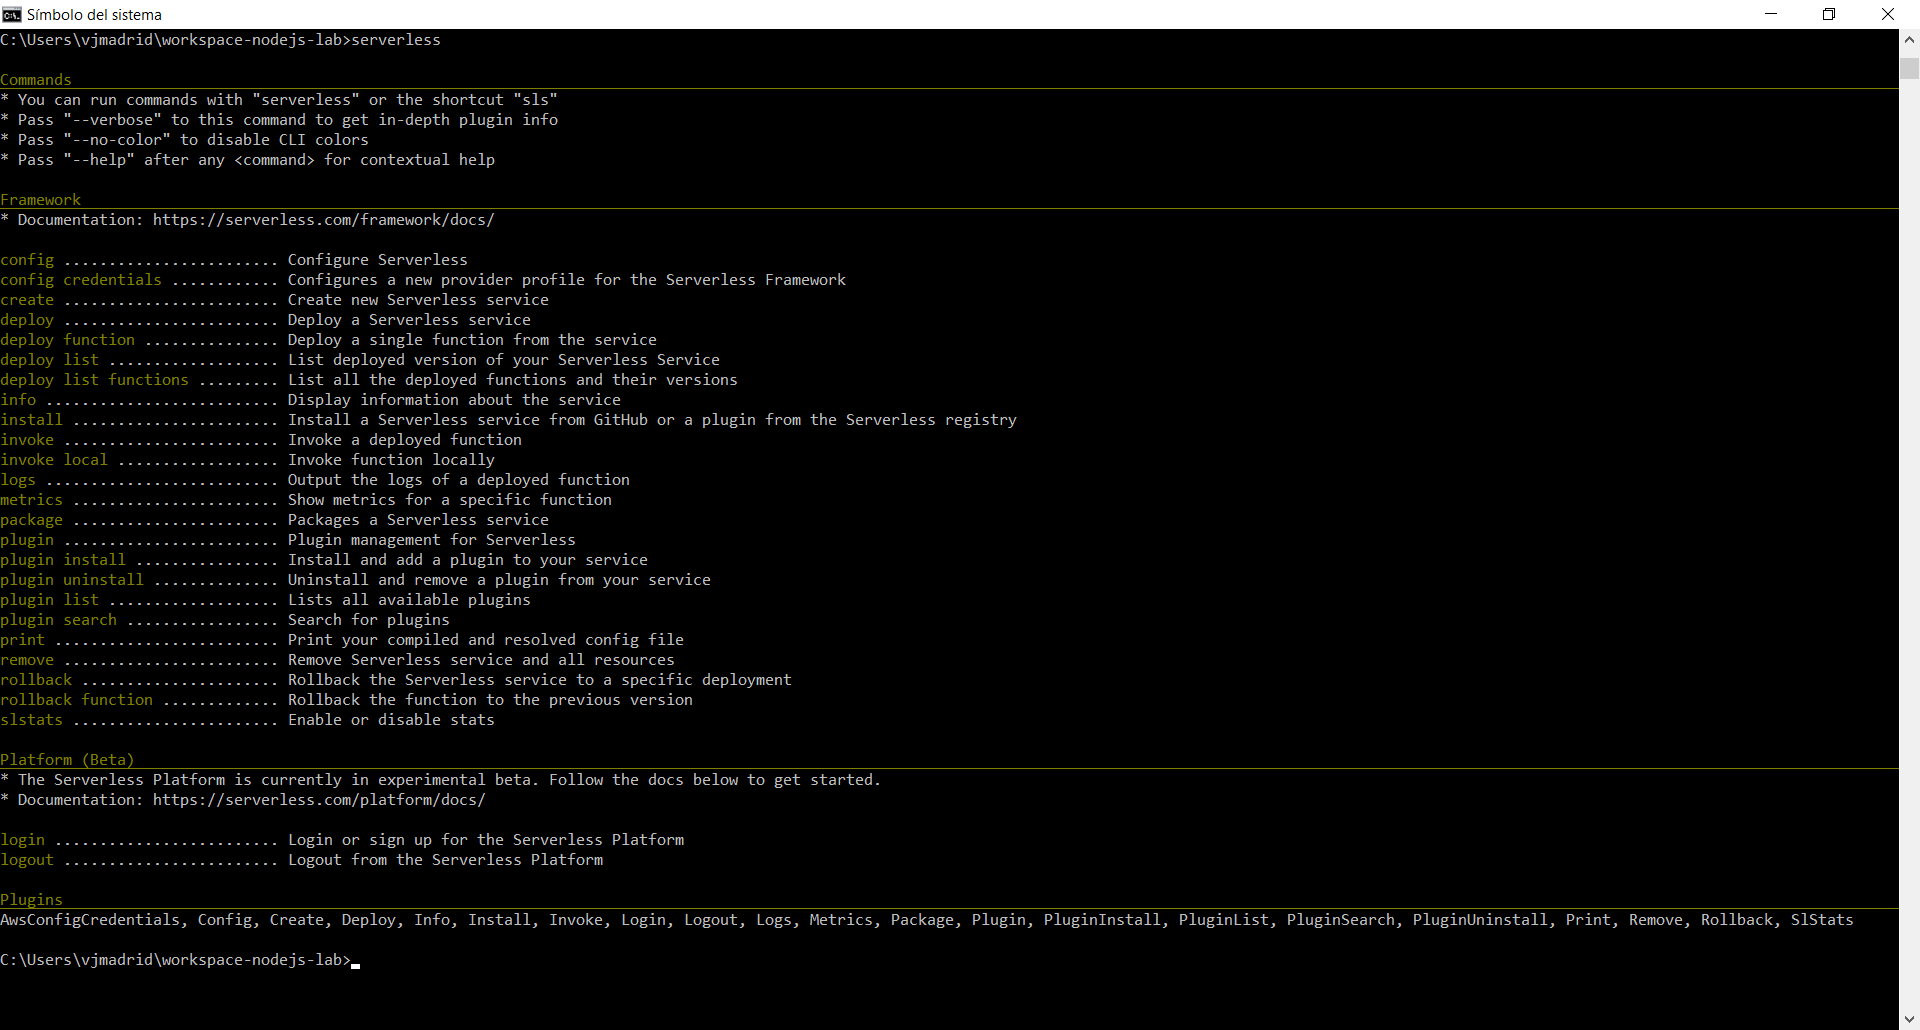Click the "rollback function" command name
The height and width of the screenshot is (1030, 1920).
click(x=76, y=700)
